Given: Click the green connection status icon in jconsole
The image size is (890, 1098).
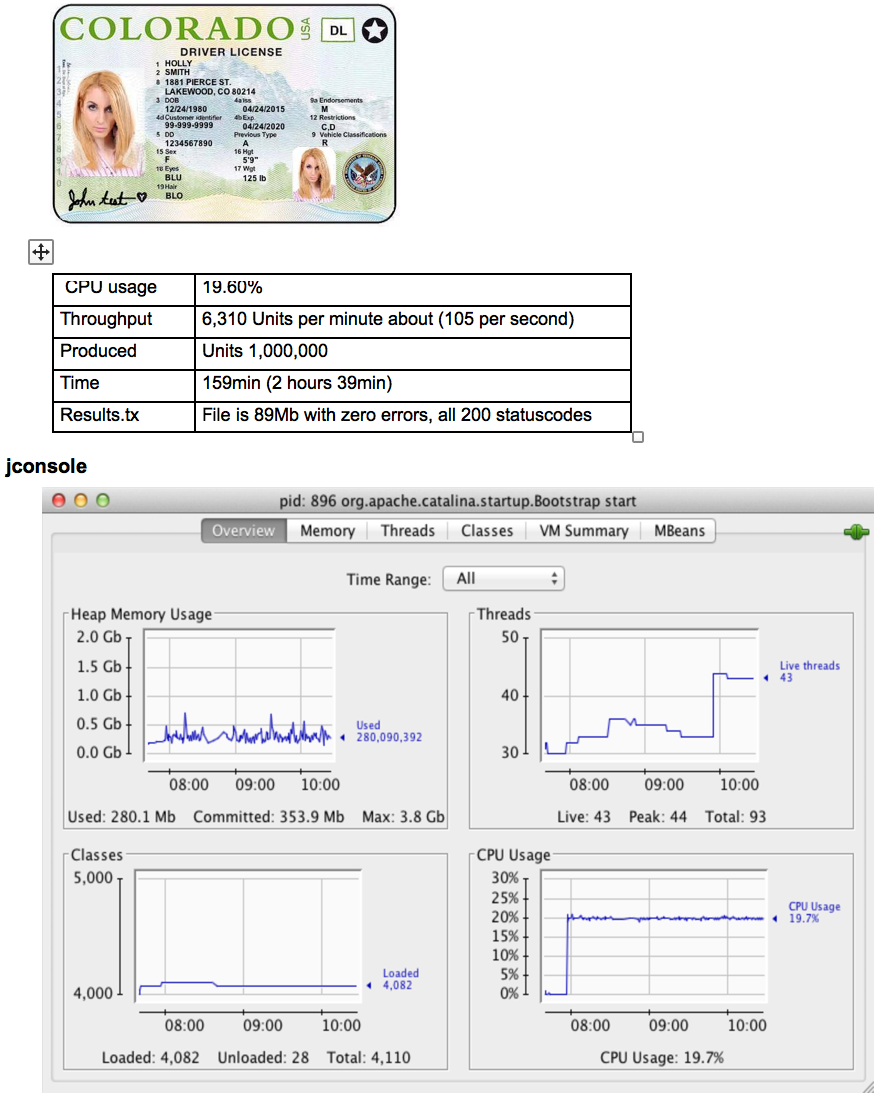Looking at the screenshot, I should (x=856, y=533).
